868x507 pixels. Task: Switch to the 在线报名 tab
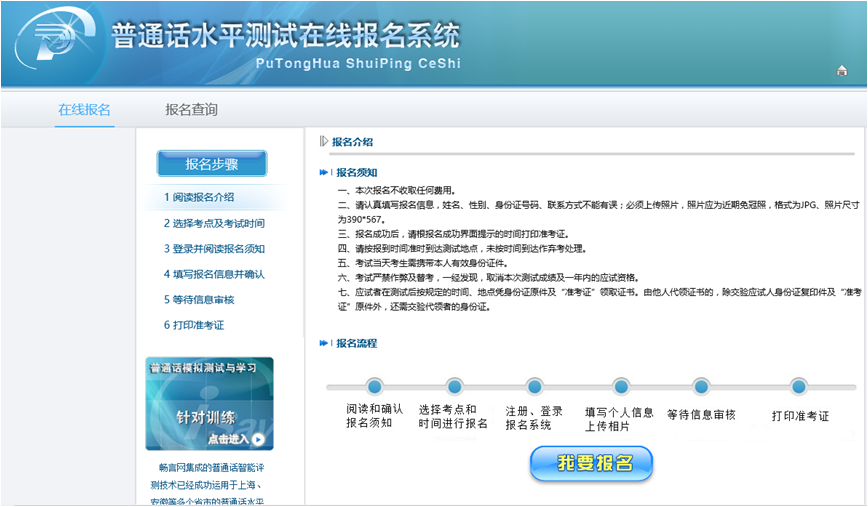point(84,110)
